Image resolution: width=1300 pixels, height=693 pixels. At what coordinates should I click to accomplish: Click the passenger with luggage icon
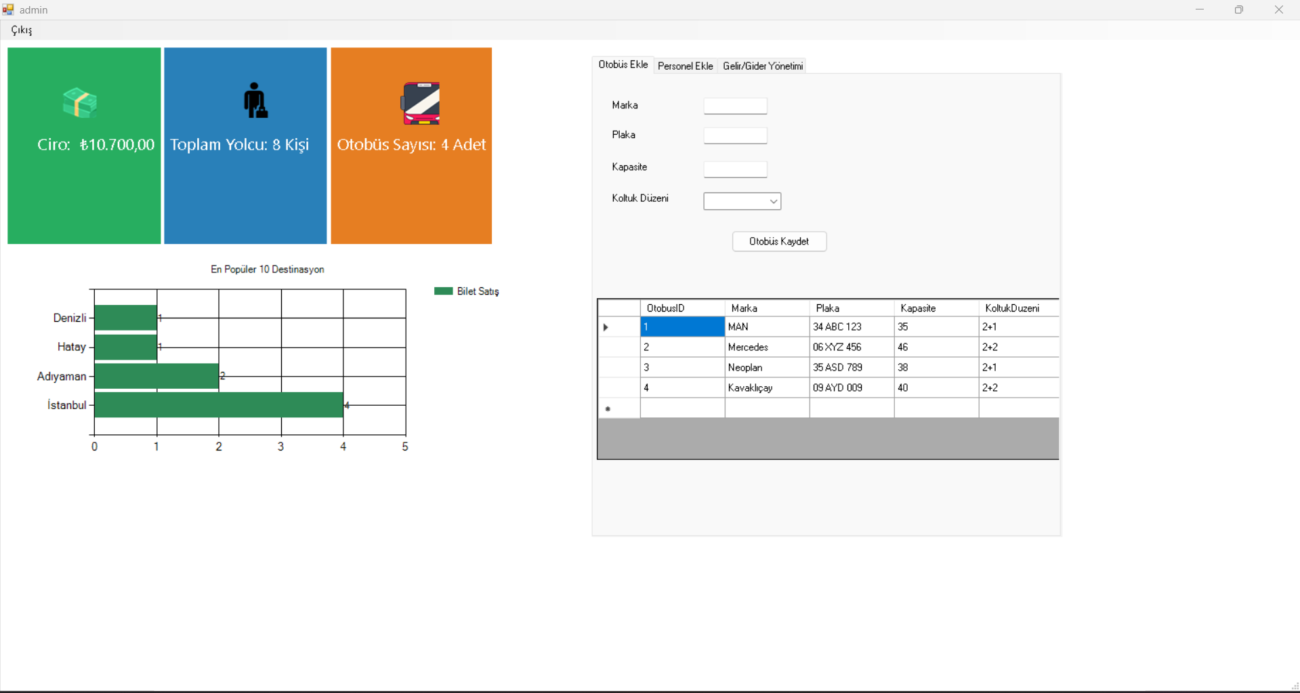(x=255, y=101)
